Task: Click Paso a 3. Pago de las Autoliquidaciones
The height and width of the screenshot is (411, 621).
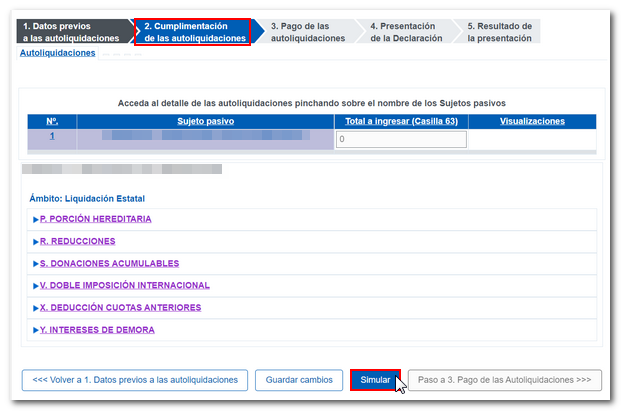Action: (505, 380)
